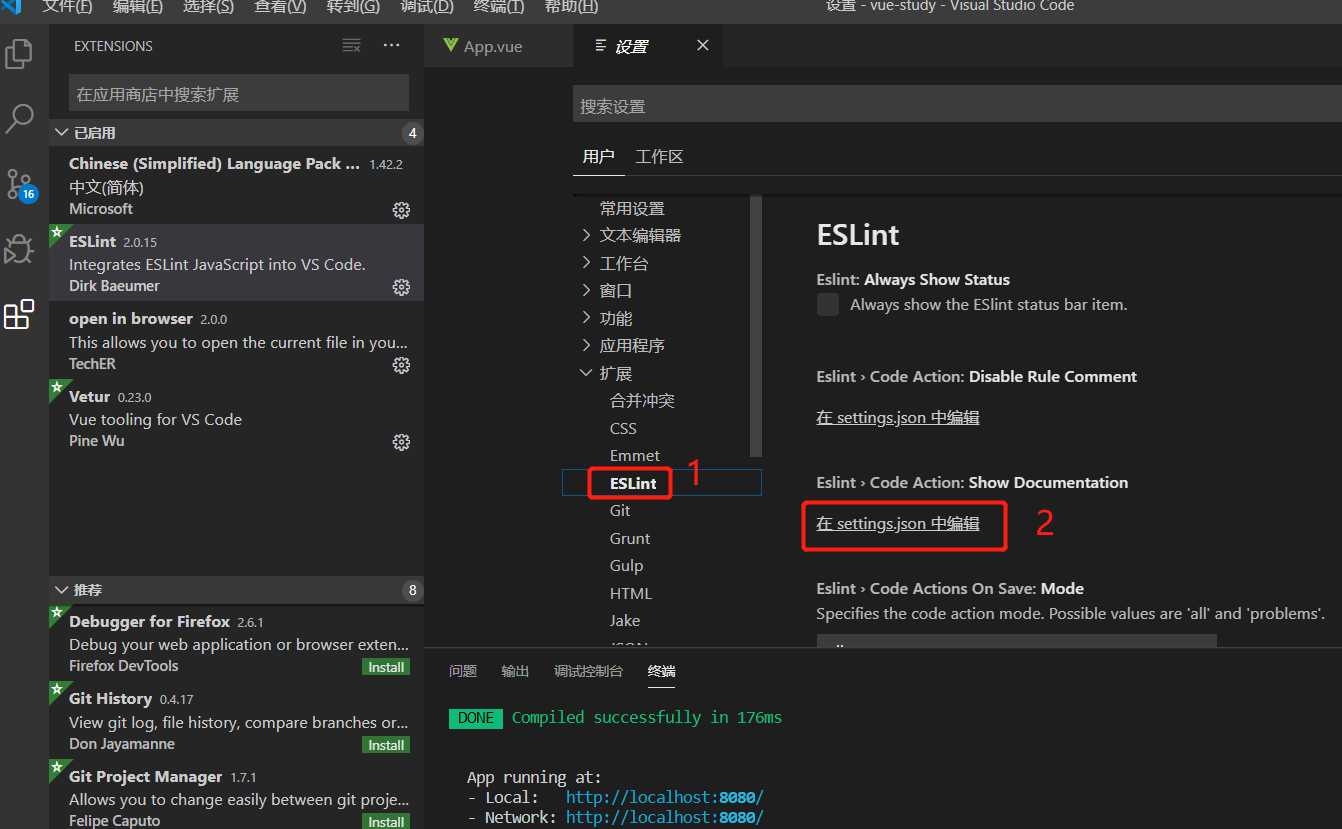Select Grunt in settings tree
Image resolution: width=1342 pixels, height=829 pixels.
point(630,538)
